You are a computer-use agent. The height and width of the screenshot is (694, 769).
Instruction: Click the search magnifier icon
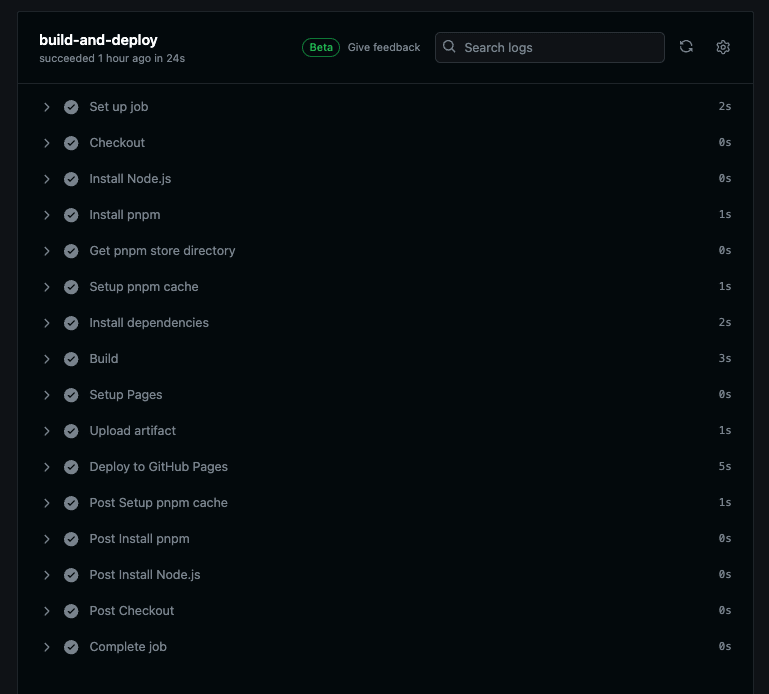(x=450, y=47)
